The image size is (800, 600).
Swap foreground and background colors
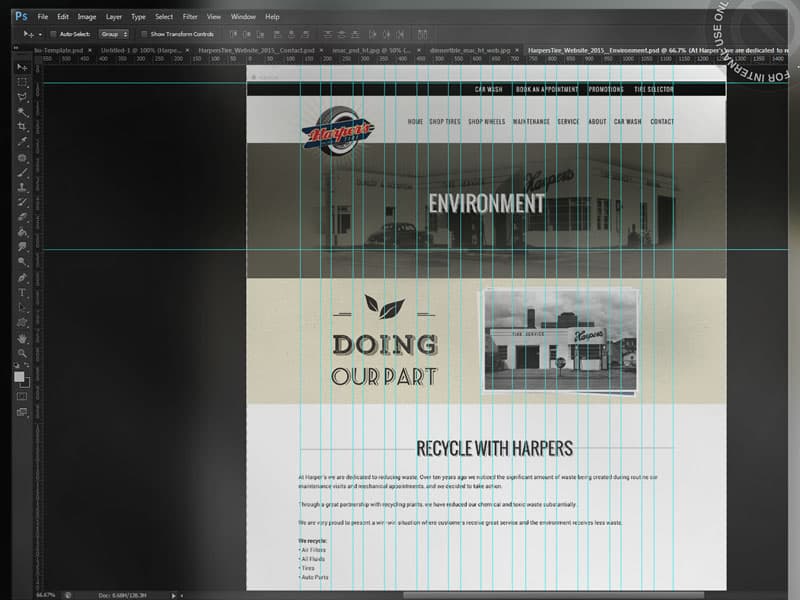coord(27,365)
